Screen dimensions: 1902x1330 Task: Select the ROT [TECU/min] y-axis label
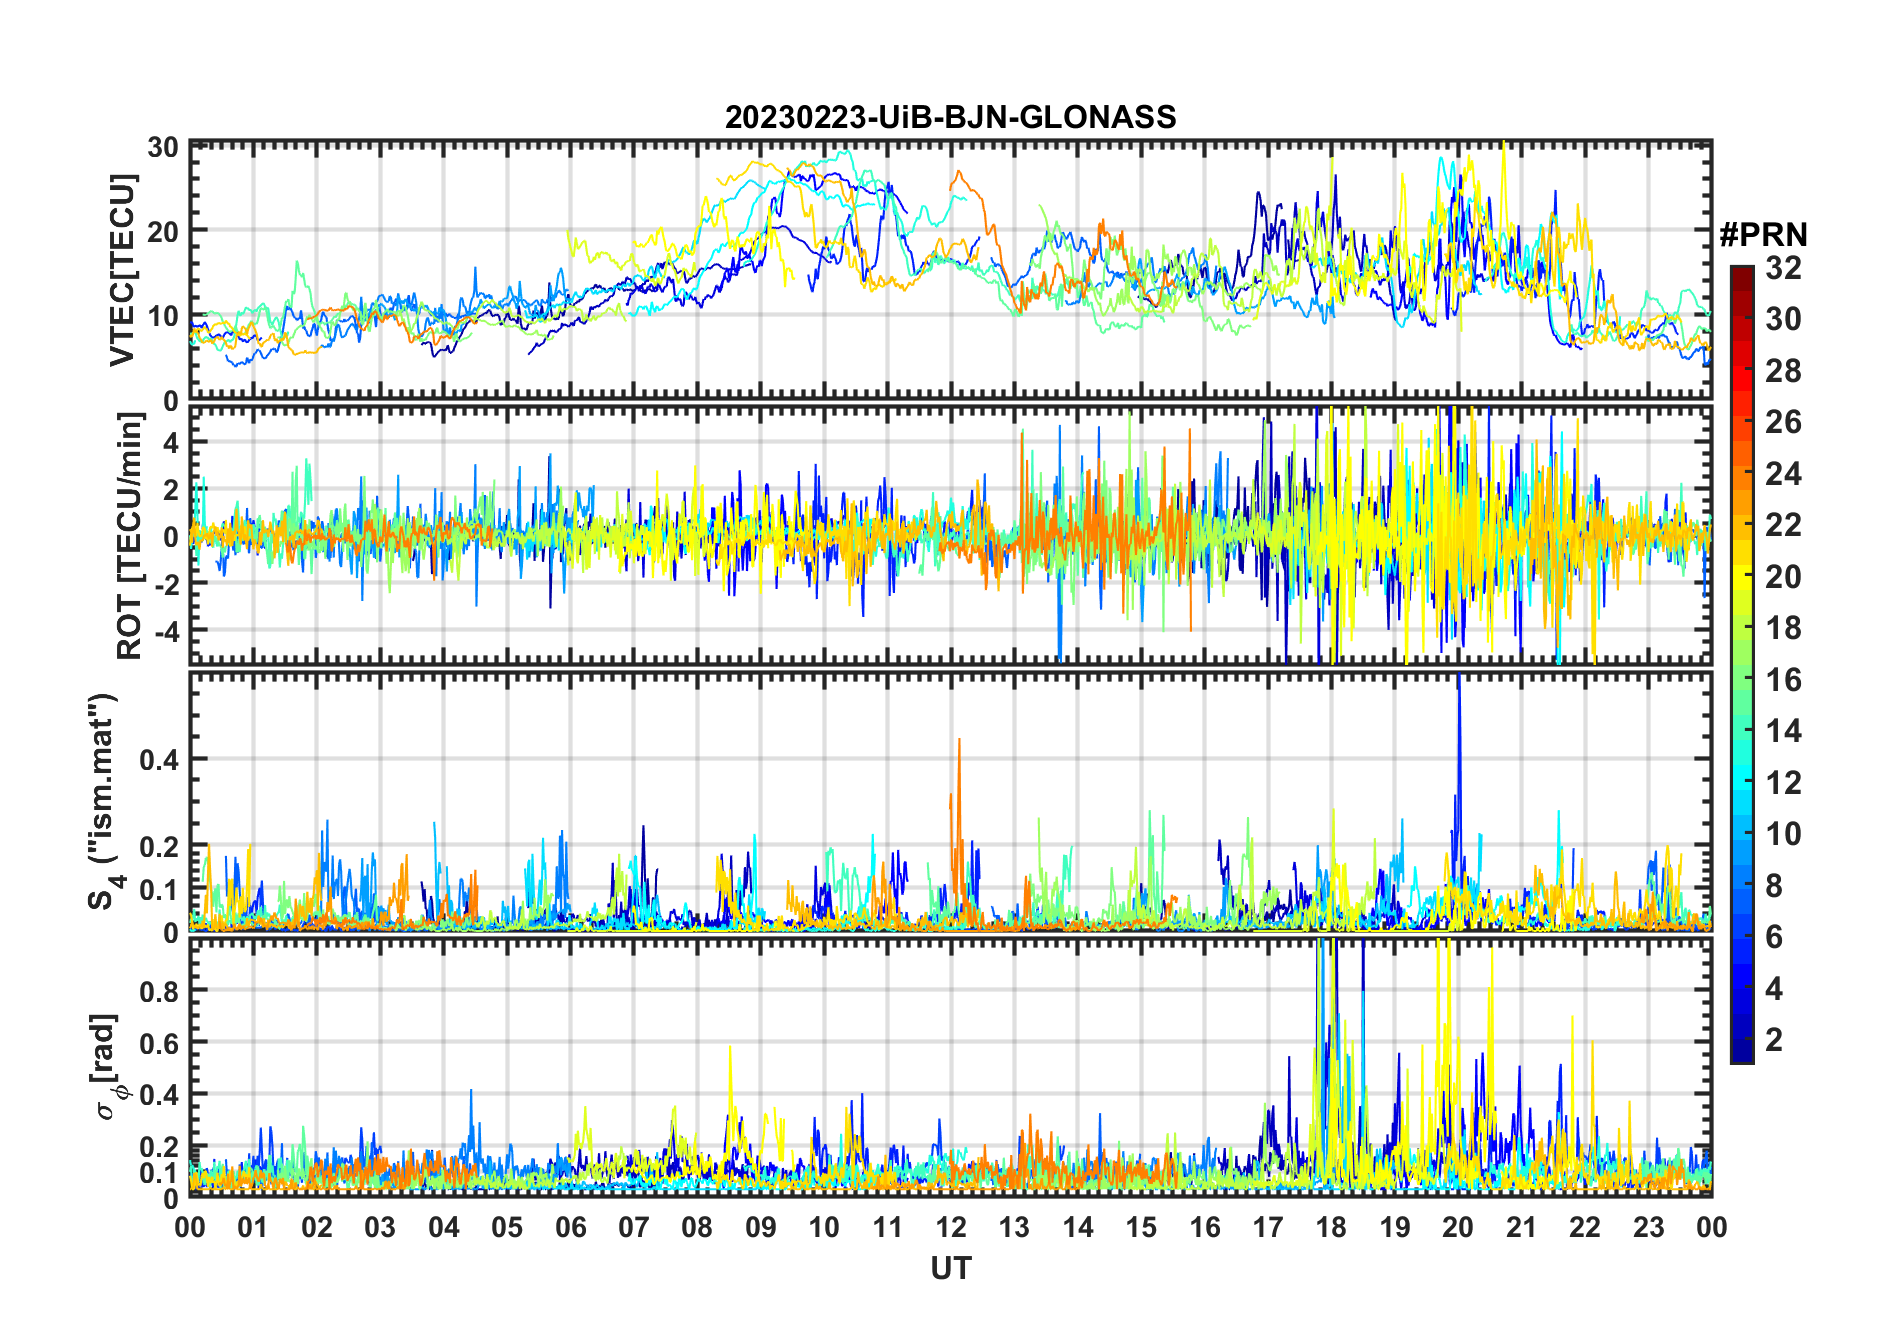130,537
